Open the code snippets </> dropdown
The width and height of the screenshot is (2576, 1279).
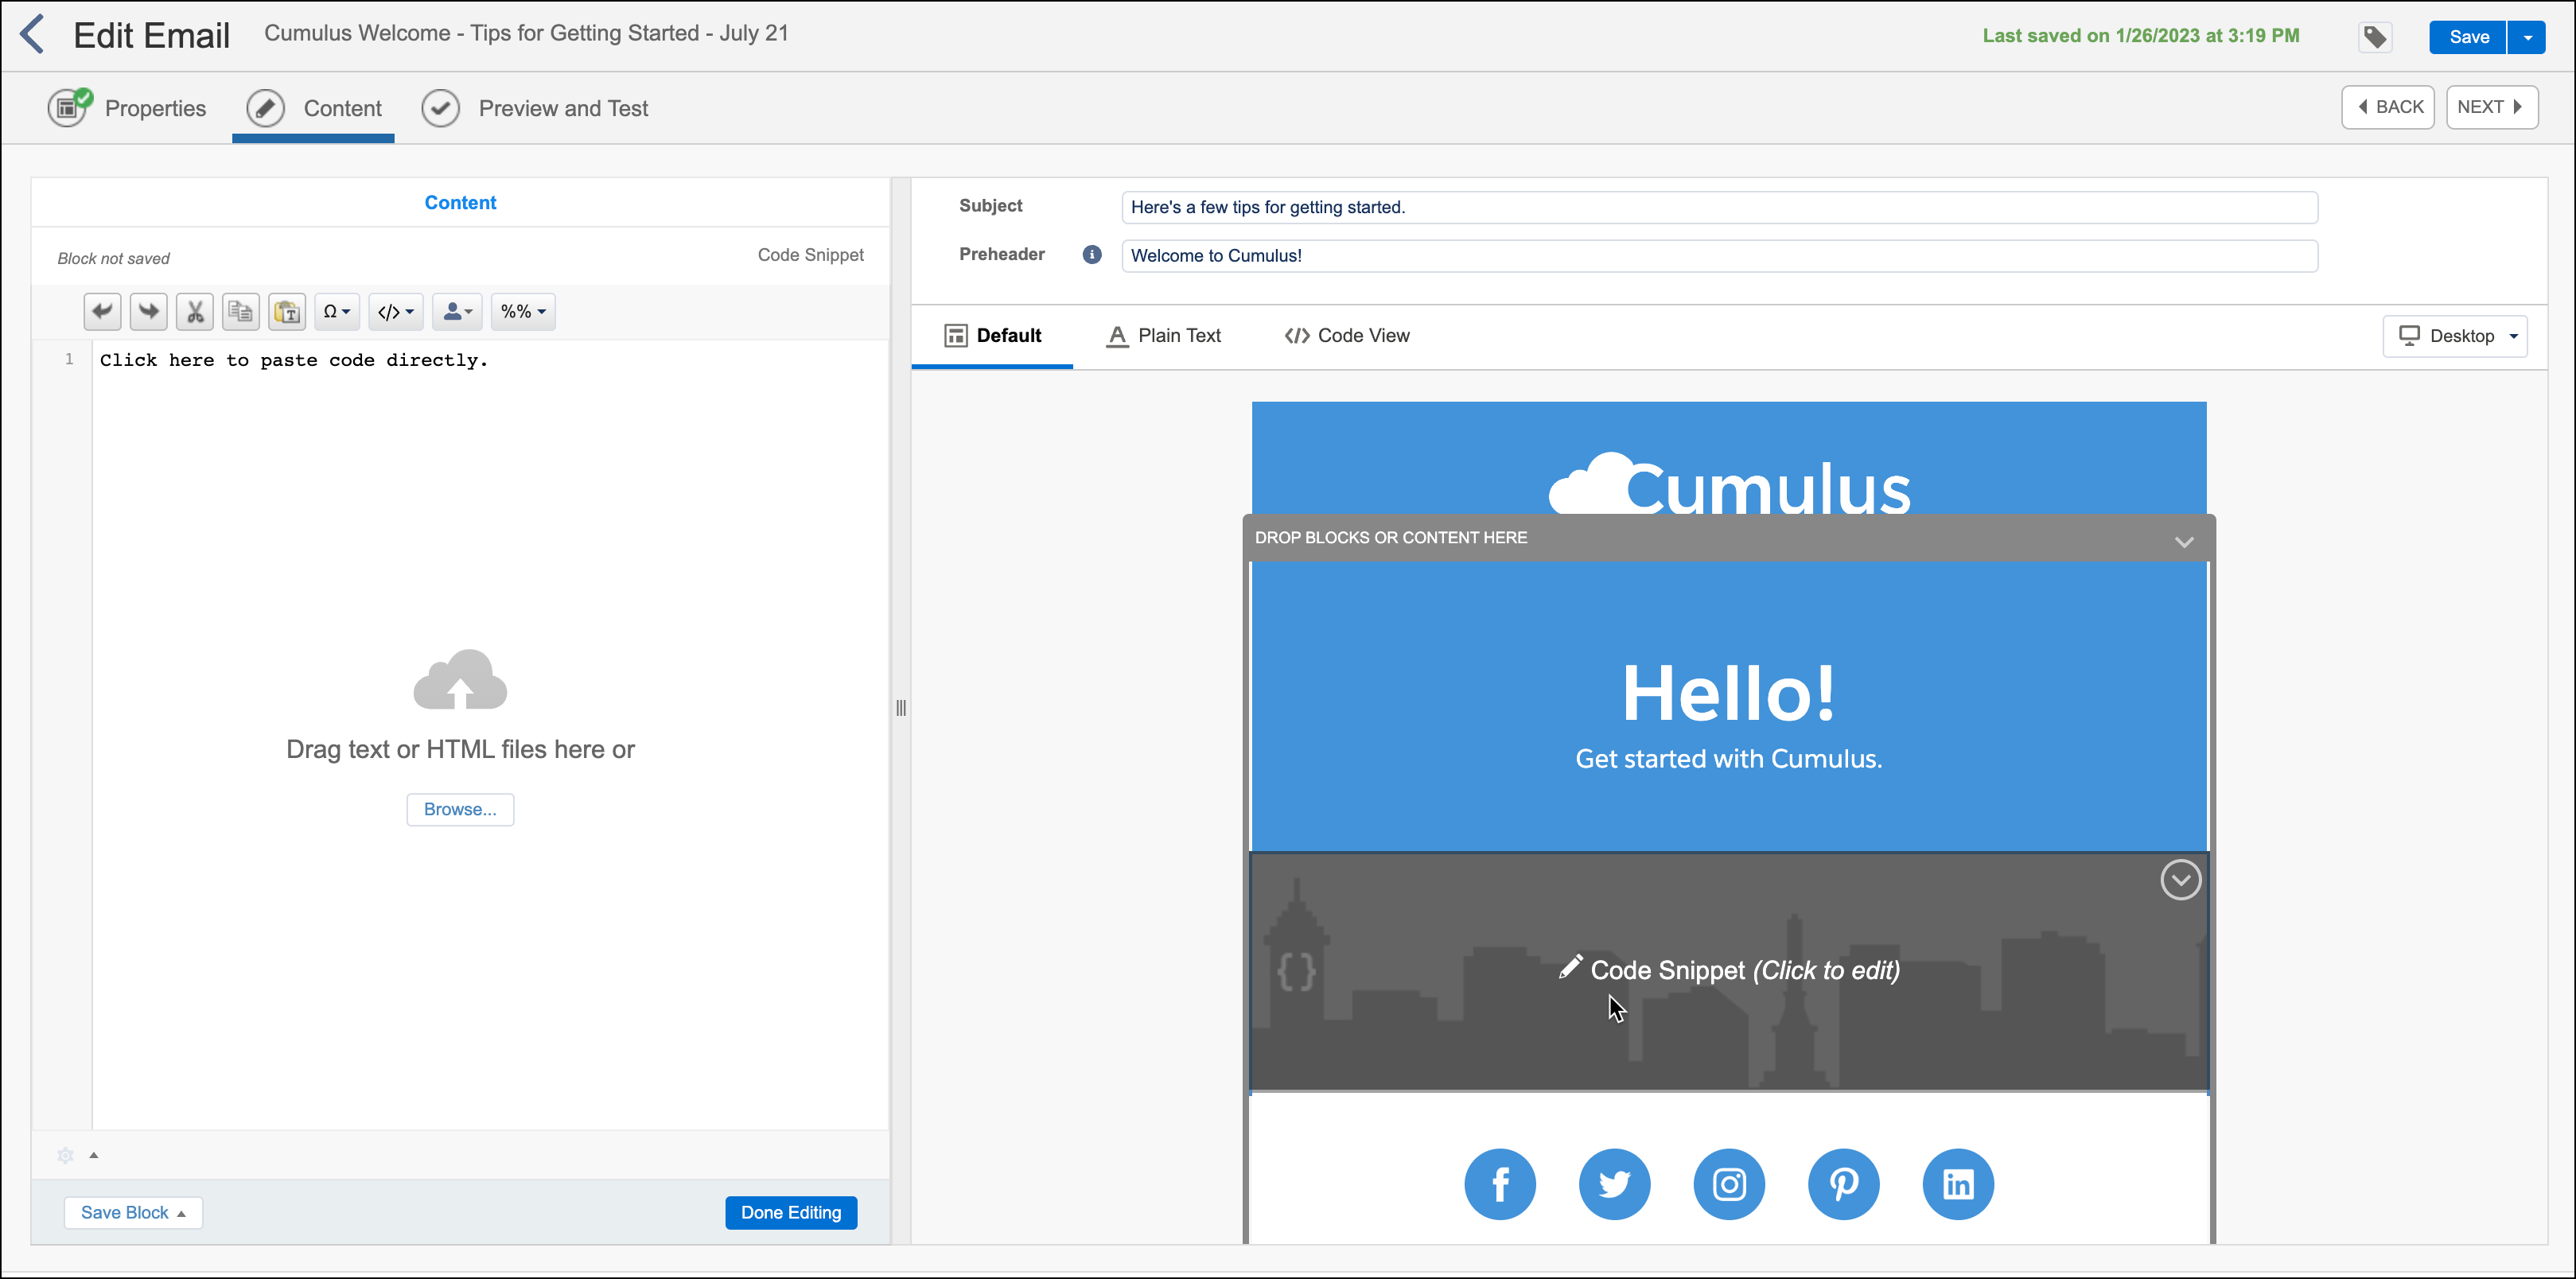(x=396, y=312)
